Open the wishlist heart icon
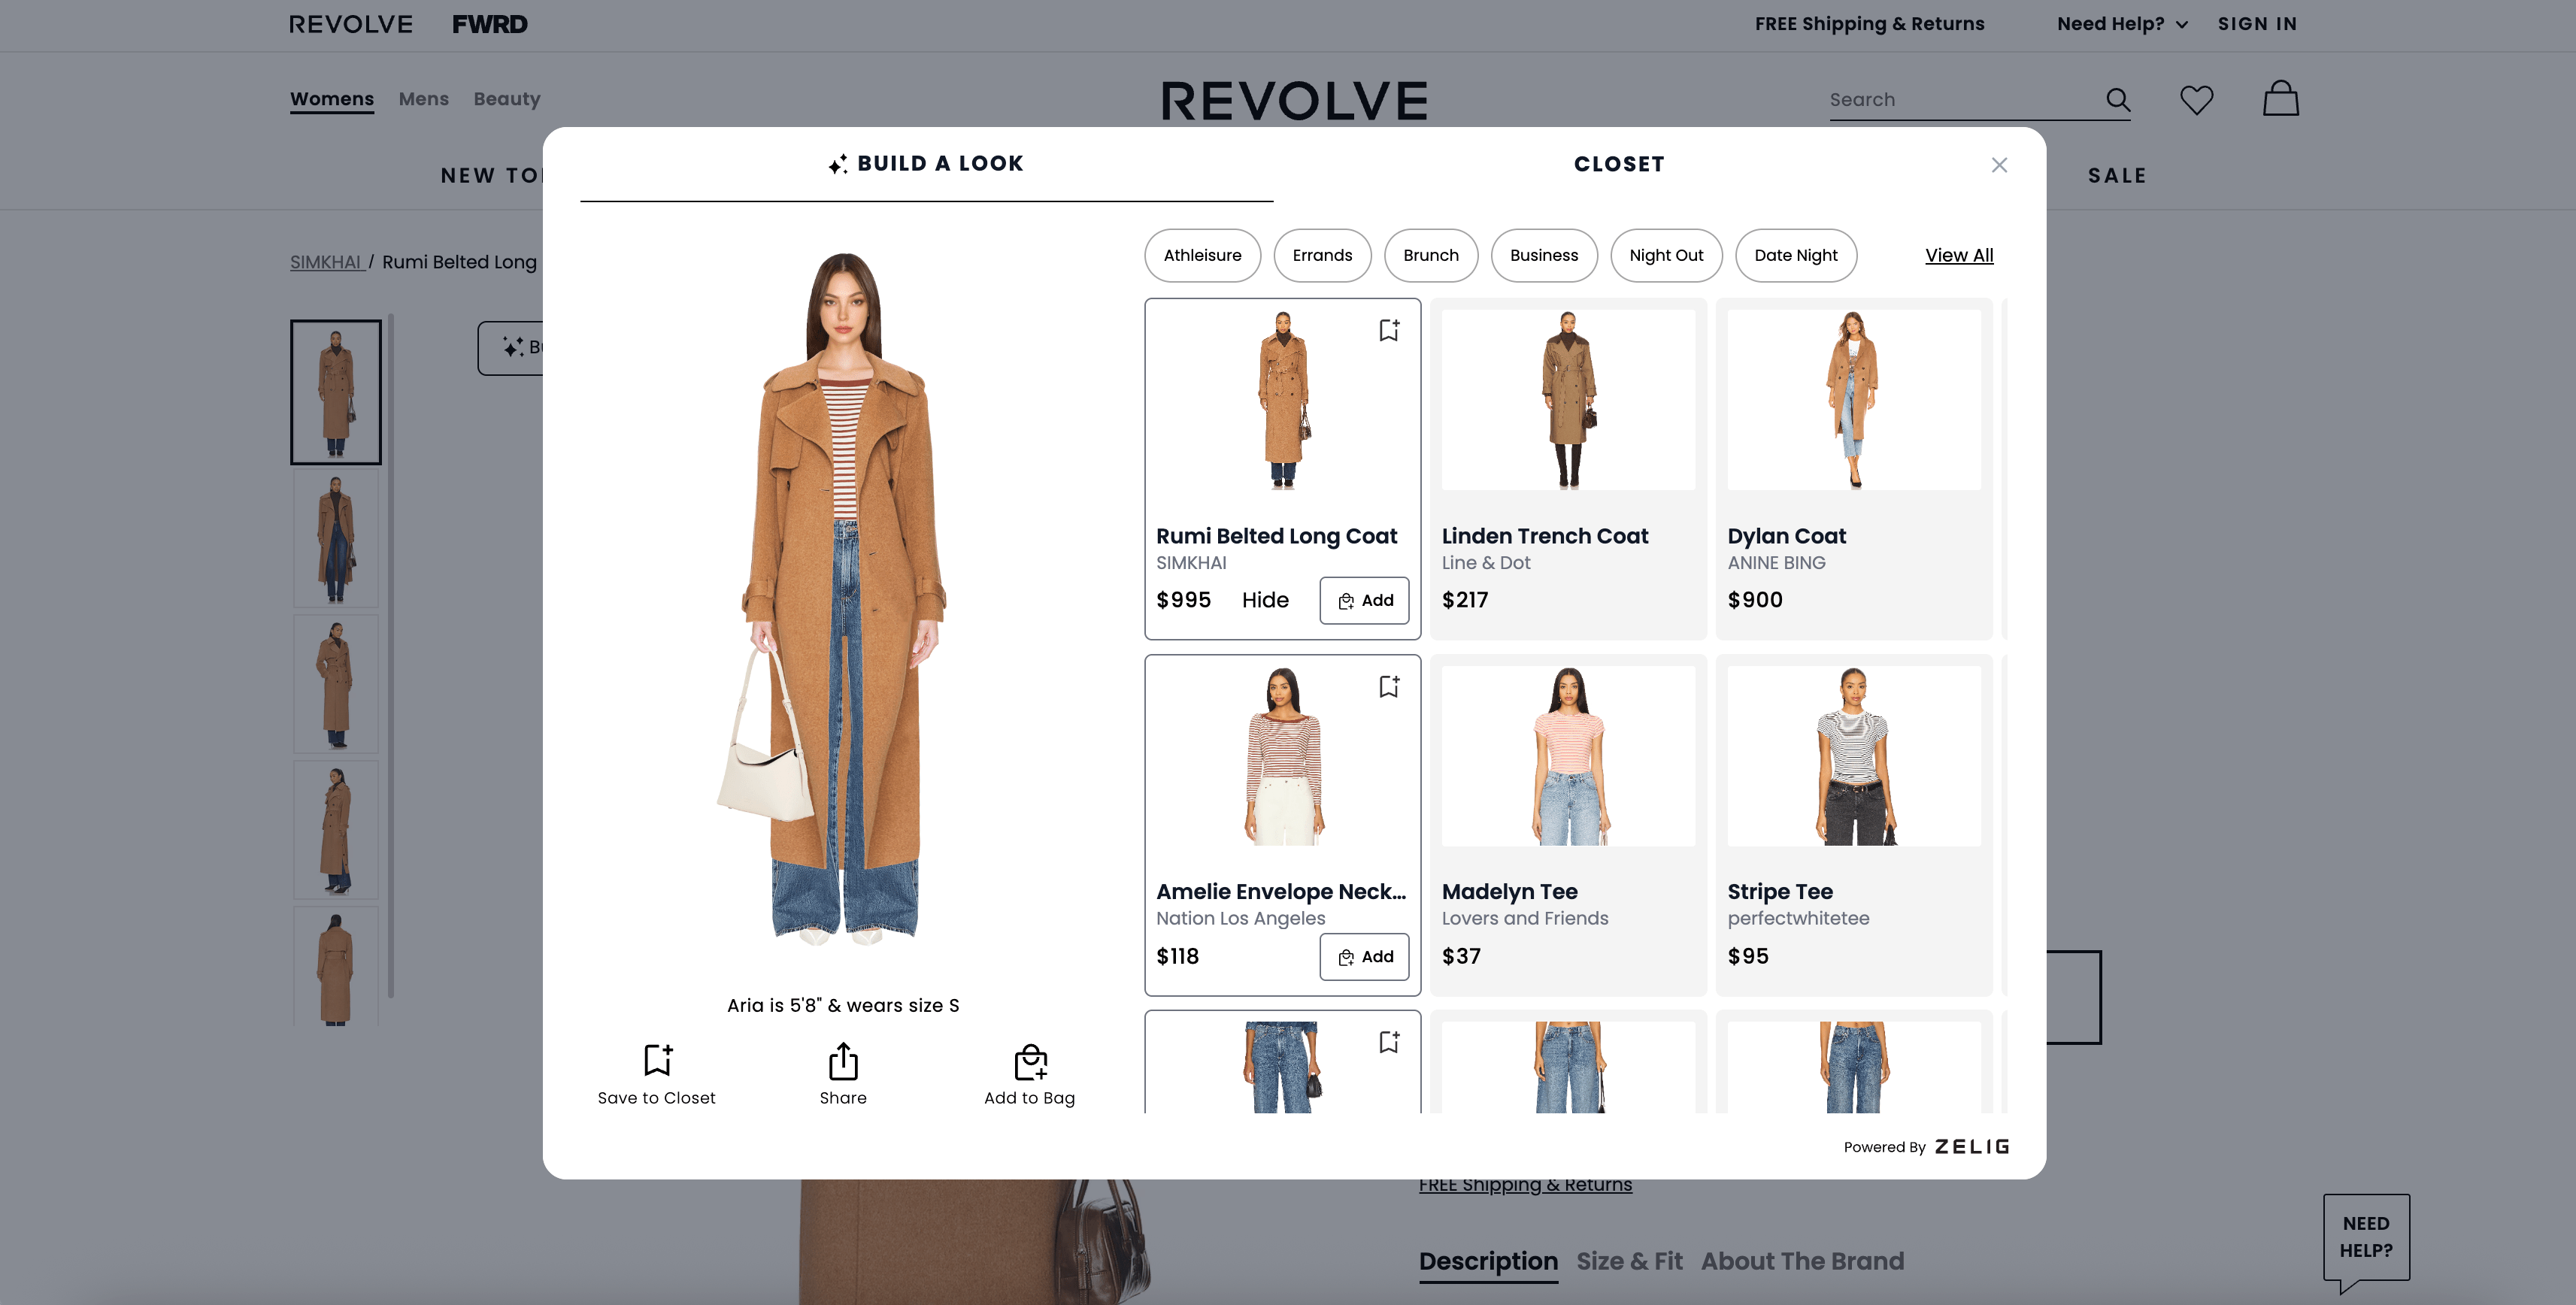This screenshot has width=2576, height=1305. coord(2196,99)
